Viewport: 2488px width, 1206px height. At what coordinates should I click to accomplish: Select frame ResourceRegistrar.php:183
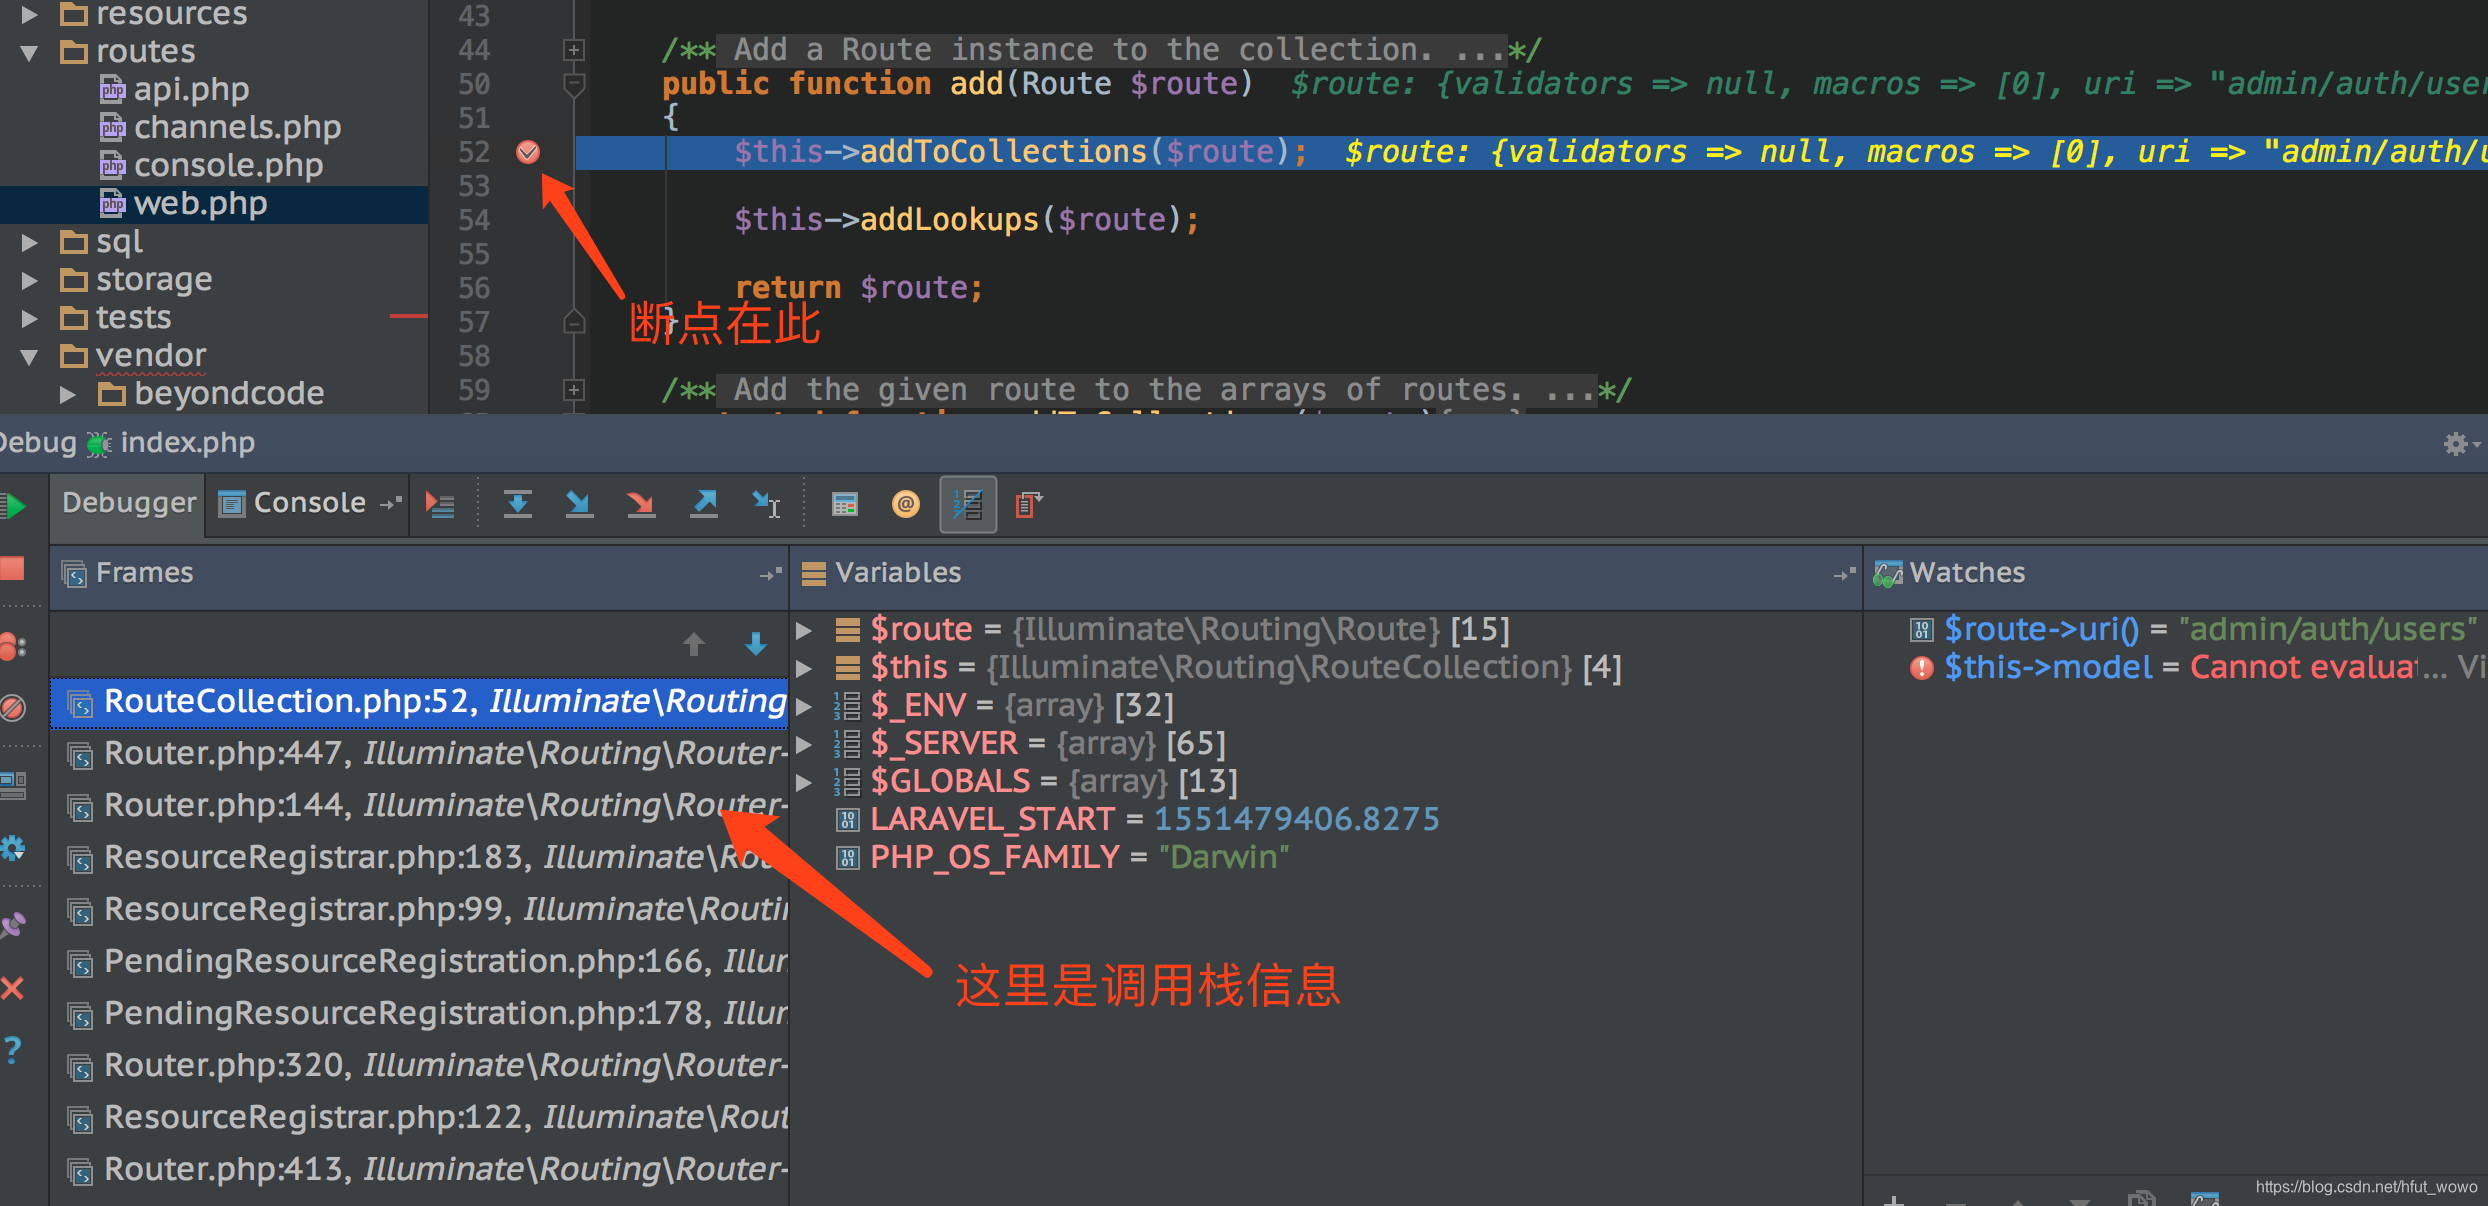420,858
